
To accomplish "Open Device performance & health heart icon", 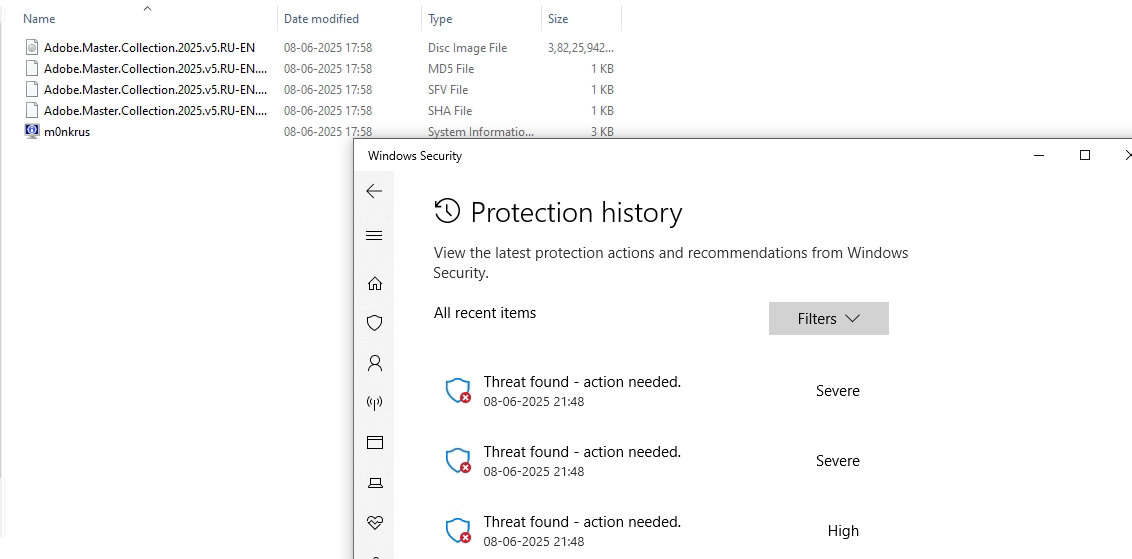I will [375, 522].
